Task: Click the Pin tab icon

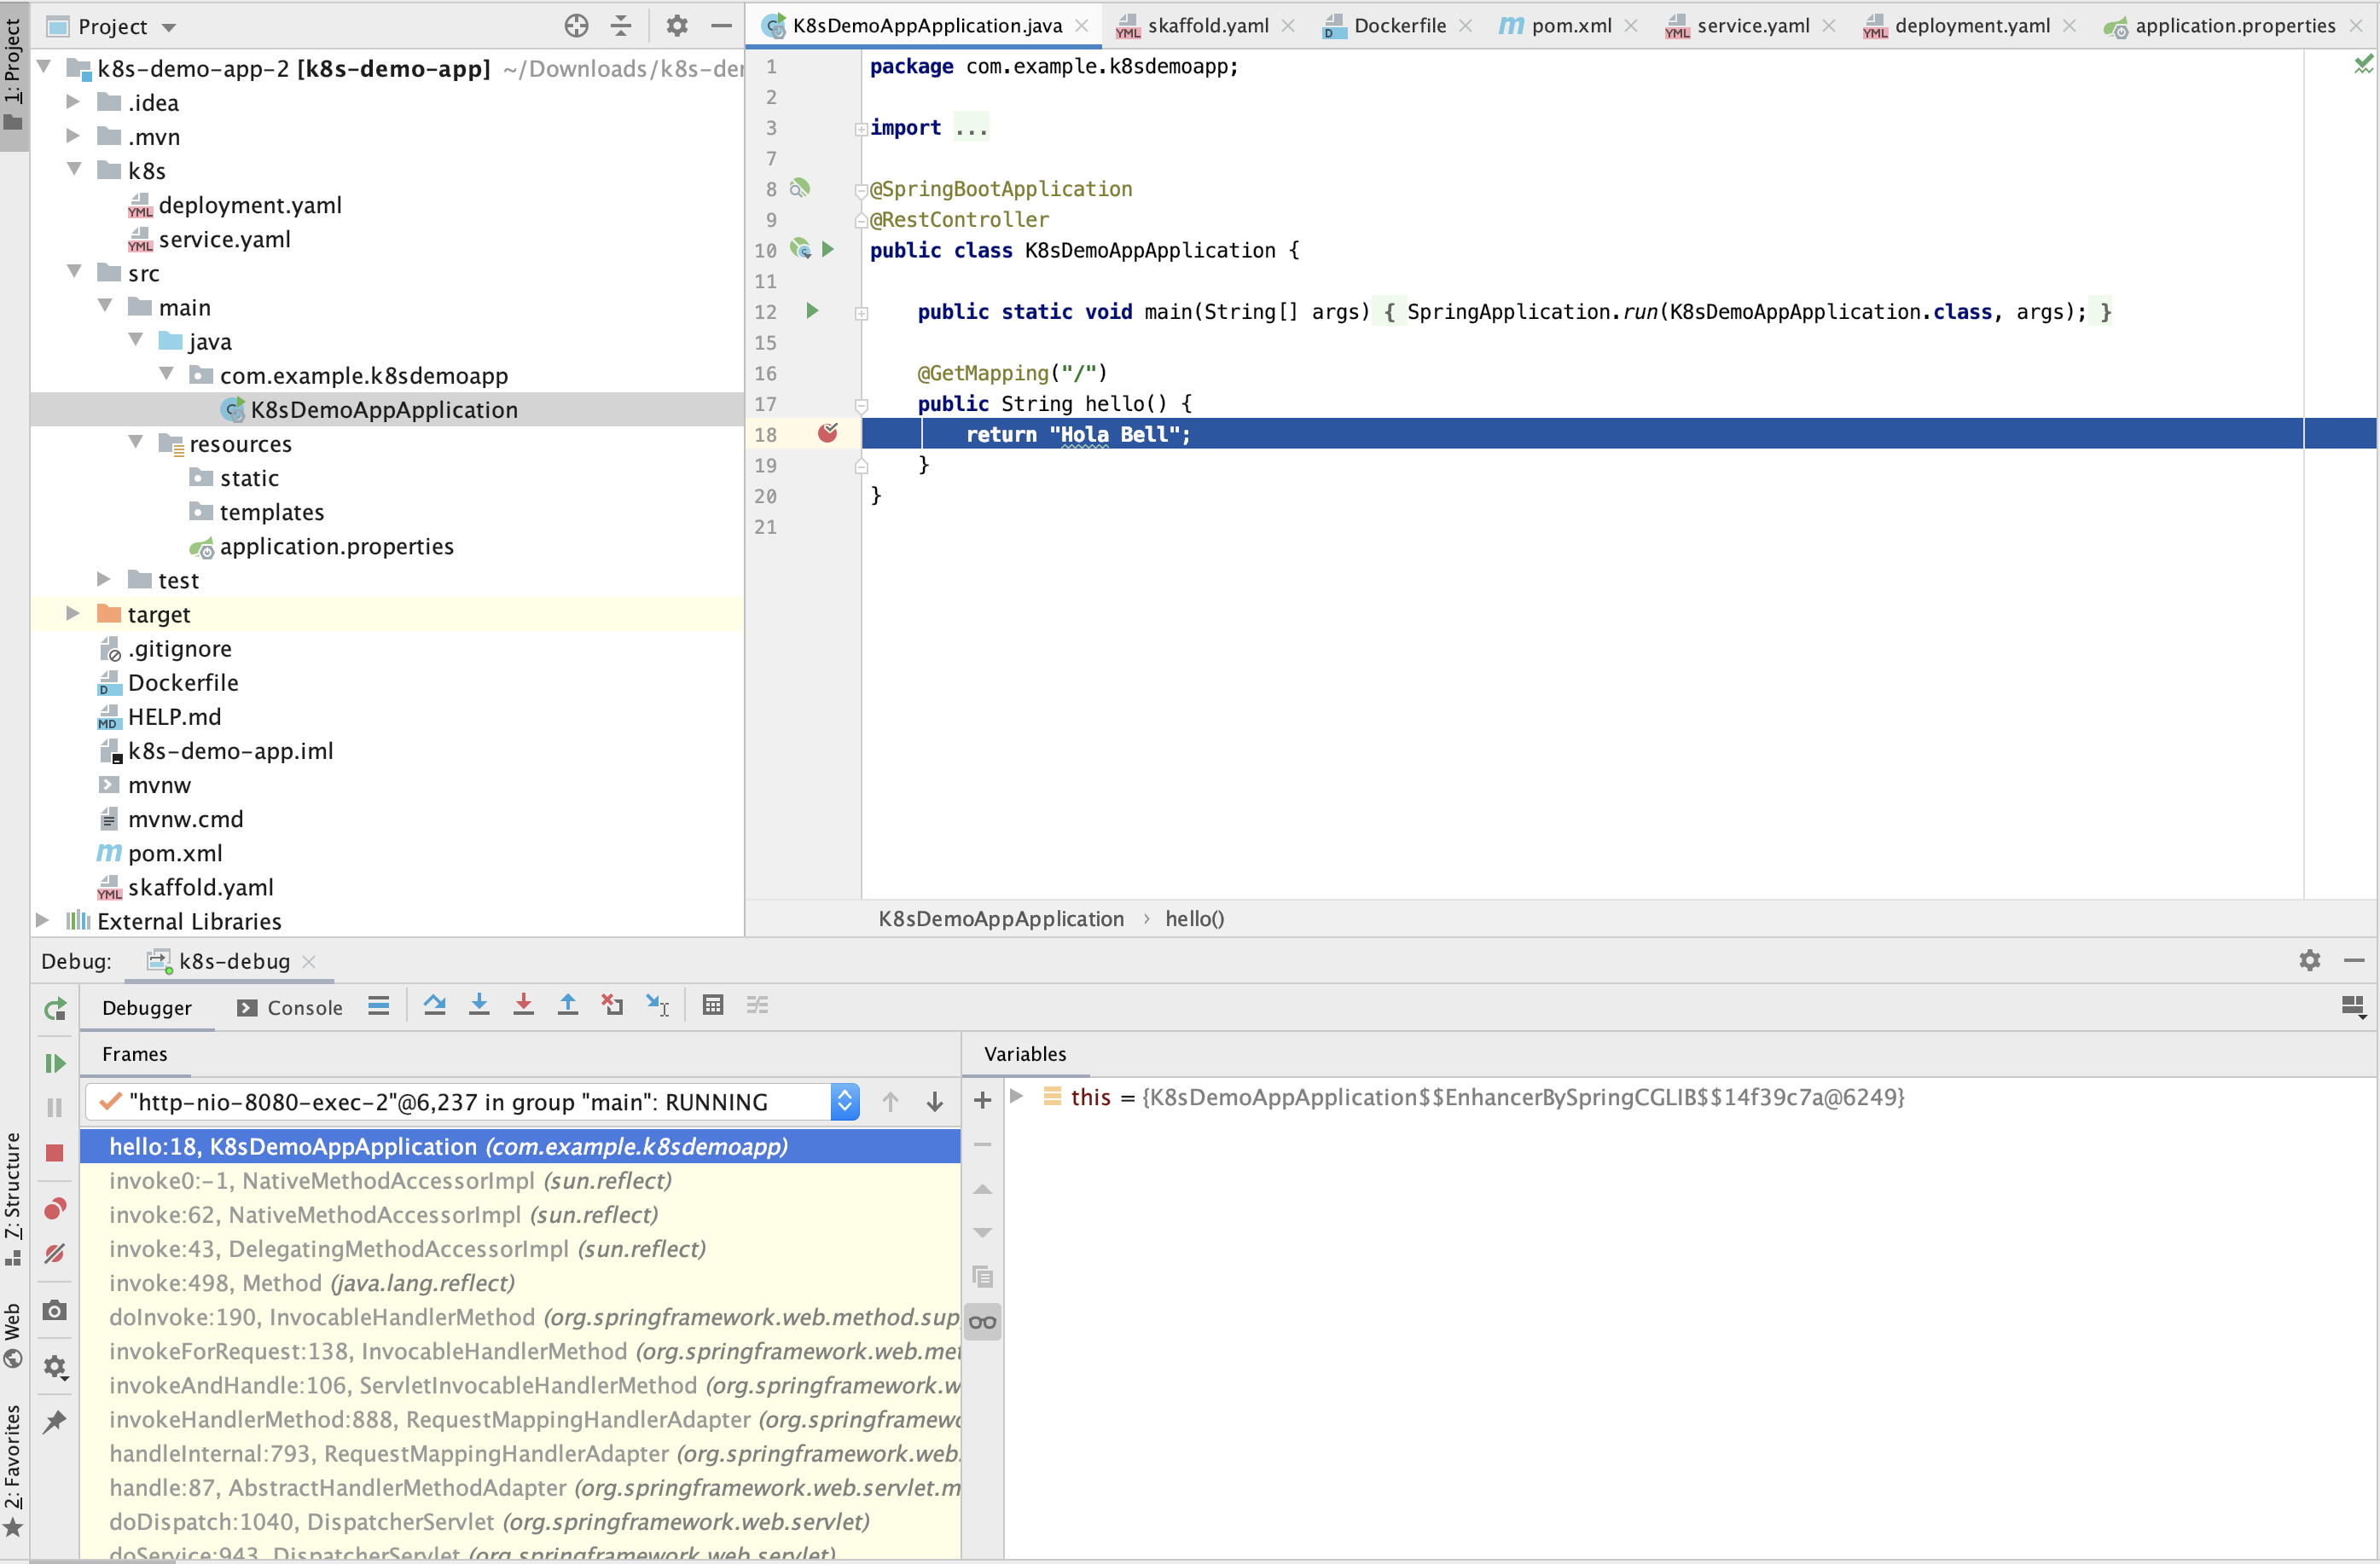Action: tap(55, 1421)
